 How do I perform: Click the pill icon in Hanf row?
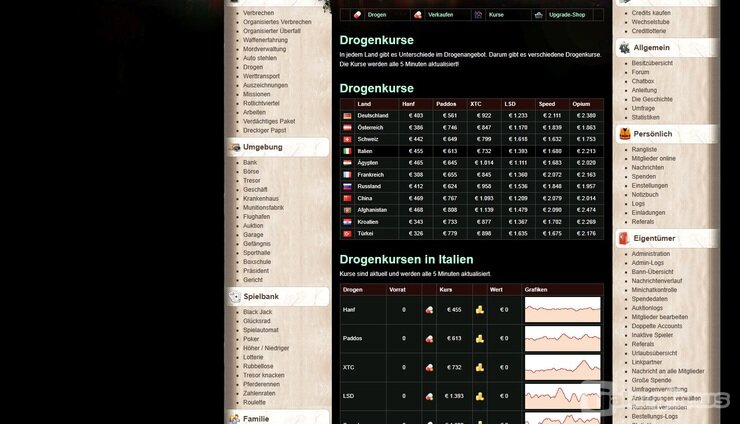[x=429, y=310]
